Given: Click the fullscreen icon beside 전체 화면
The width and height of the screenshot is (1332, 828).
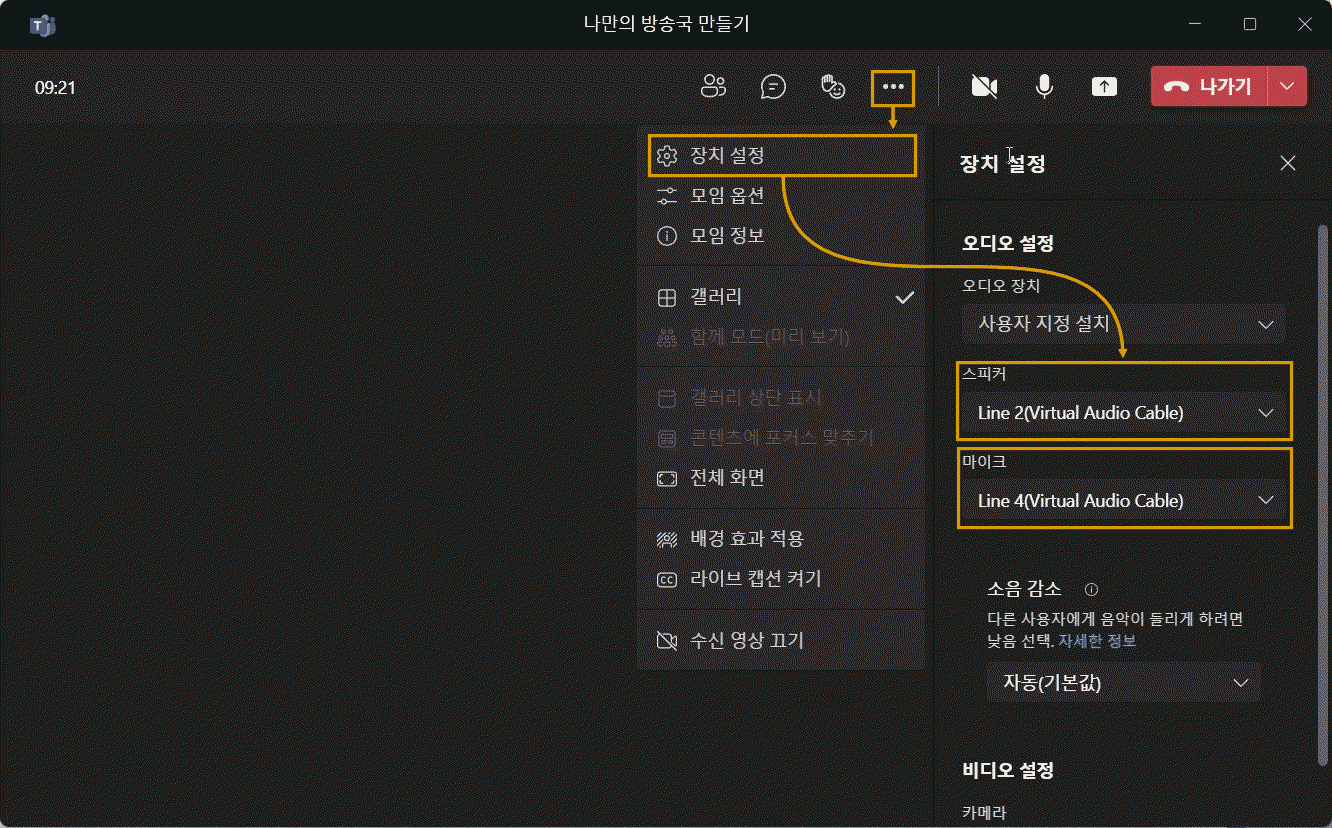Looking at the screenshot, I should coord(667,478).
